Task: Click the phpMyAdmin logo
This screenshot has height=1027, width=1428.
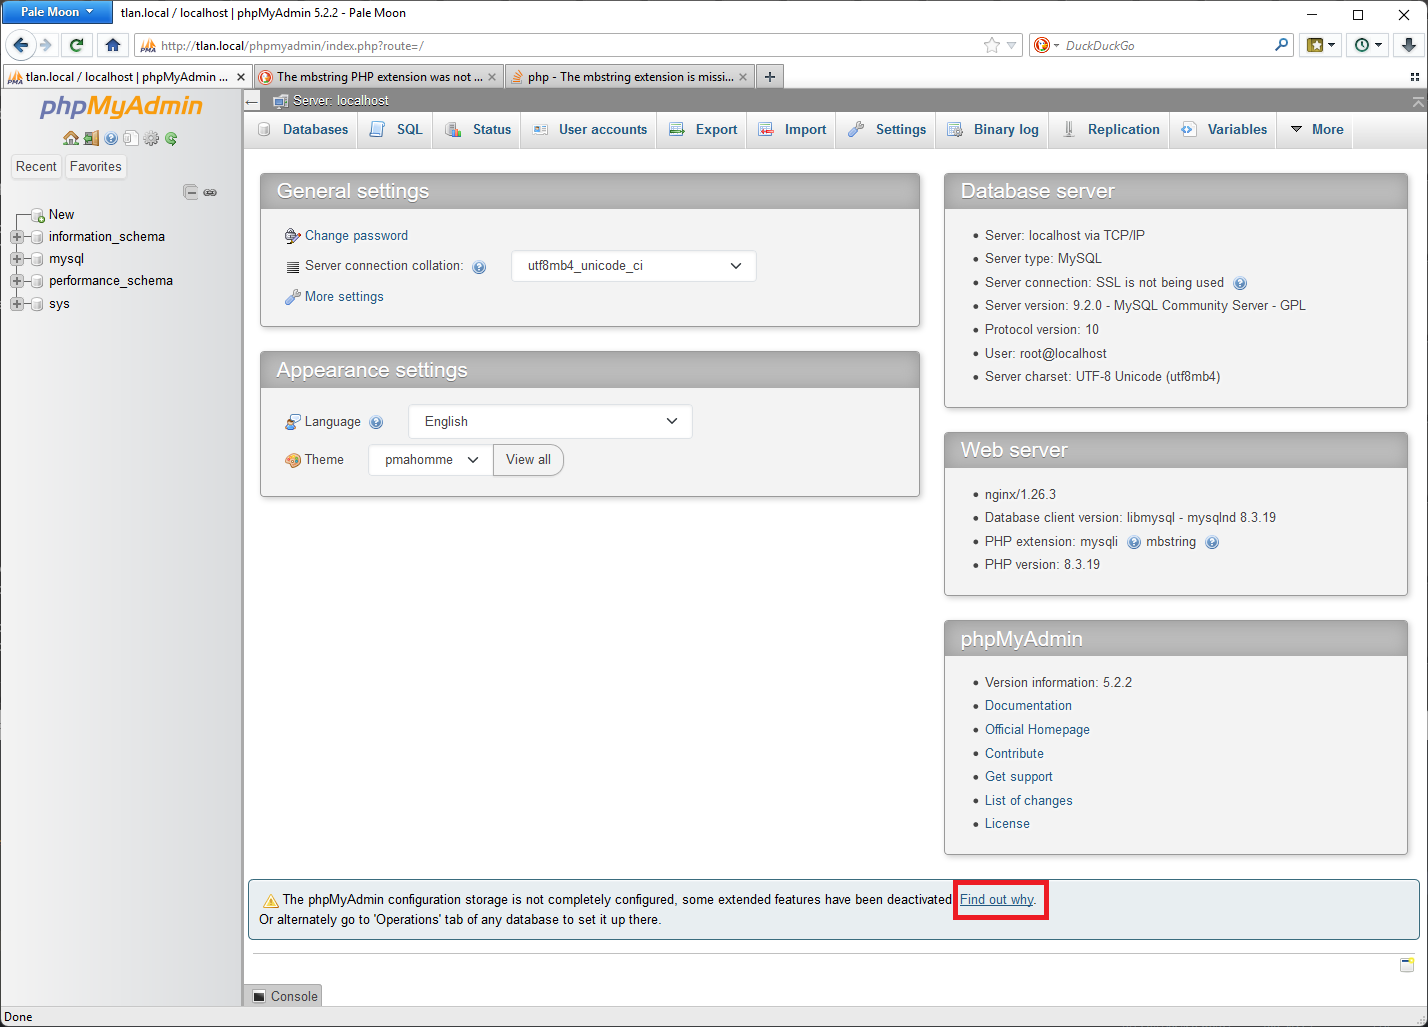Action: point(121,106)
